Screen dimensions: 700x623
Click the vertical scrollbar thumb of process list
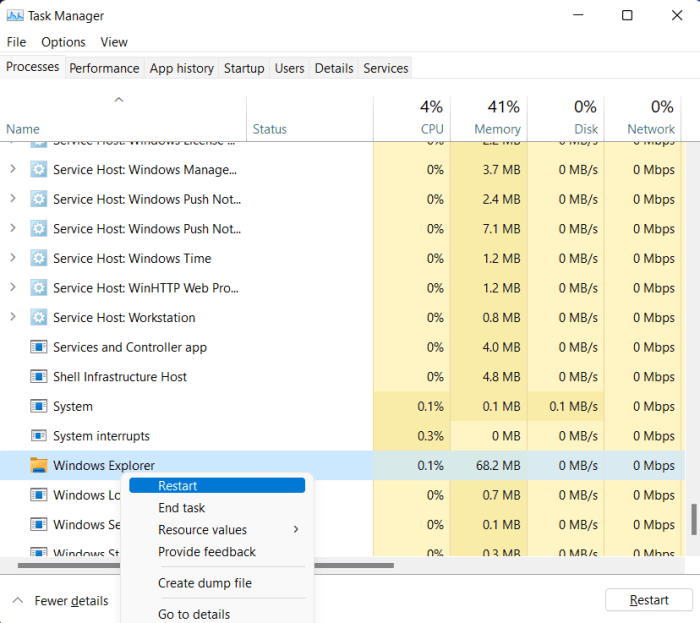pyautogui.click(x=694, y=519)
